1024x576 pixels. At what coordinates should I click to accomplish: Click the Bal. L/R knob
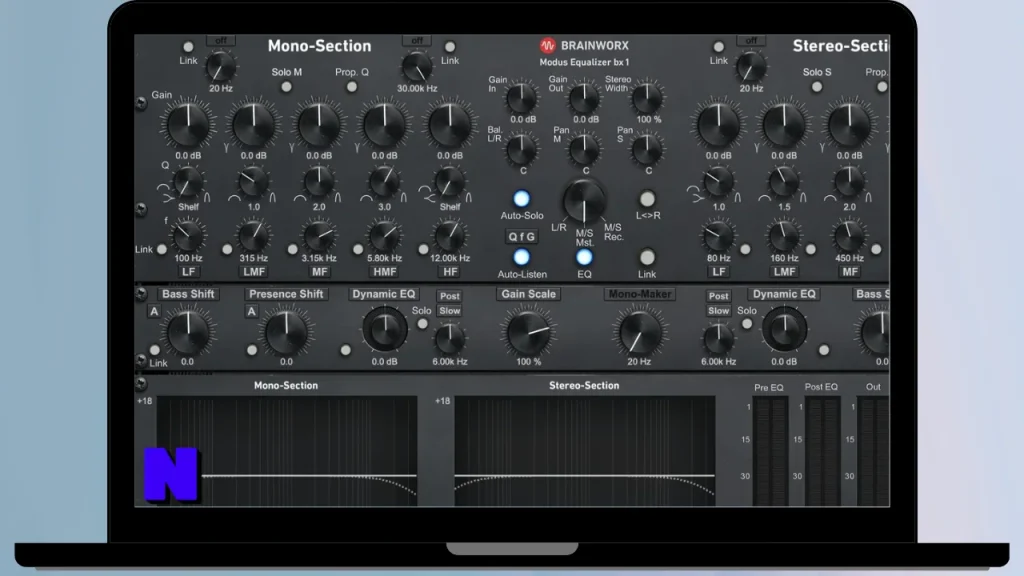[522, 149]
